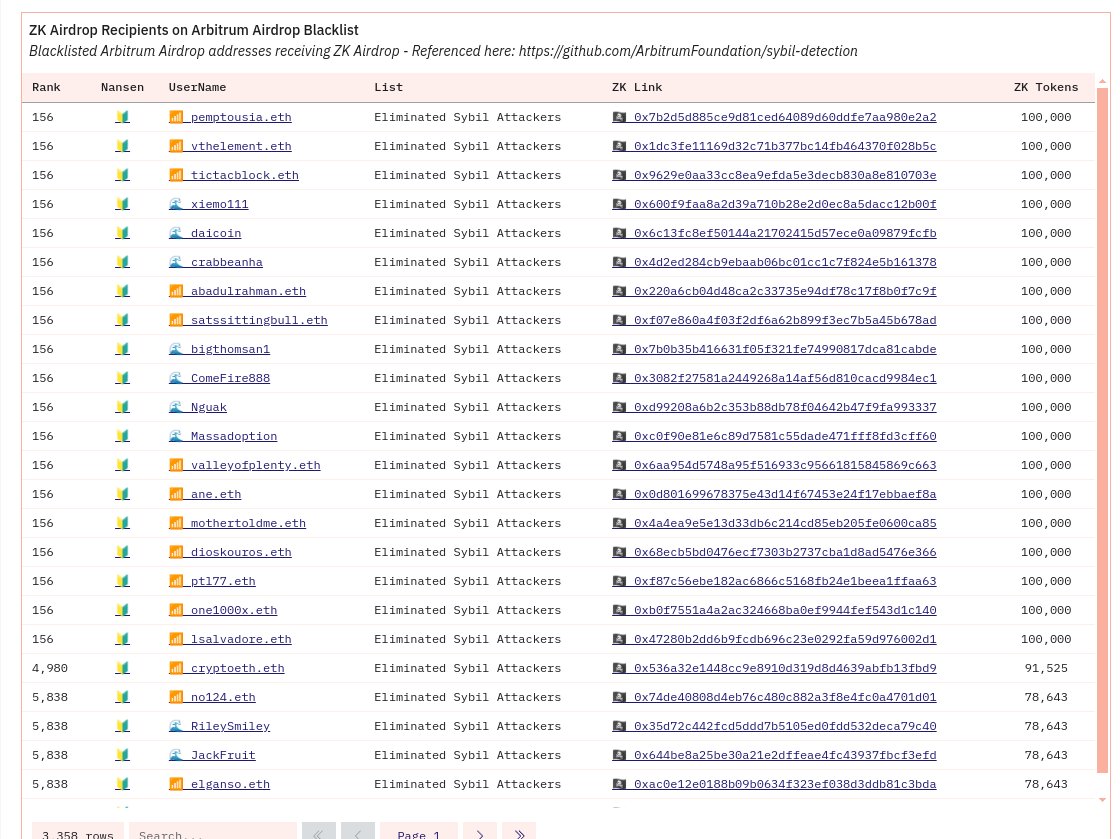
Task: Sort table by Rank column header
Action: pyautogui.click(x=46, y=87)
